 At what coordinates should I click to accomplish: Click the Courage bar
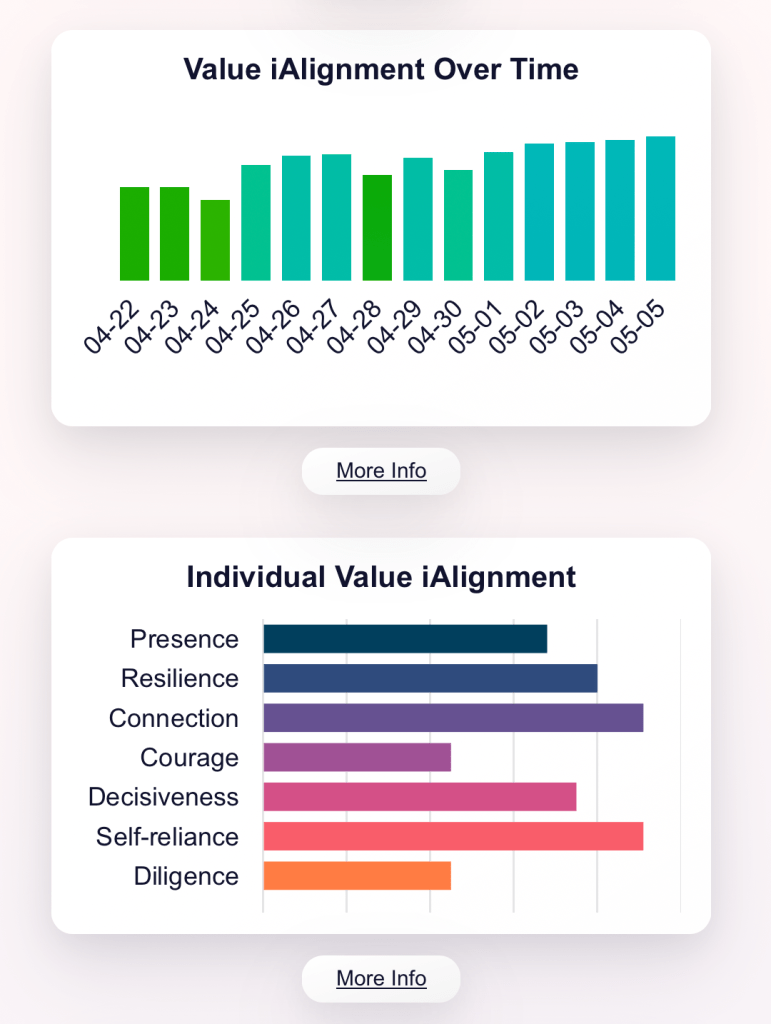[355, 757]
